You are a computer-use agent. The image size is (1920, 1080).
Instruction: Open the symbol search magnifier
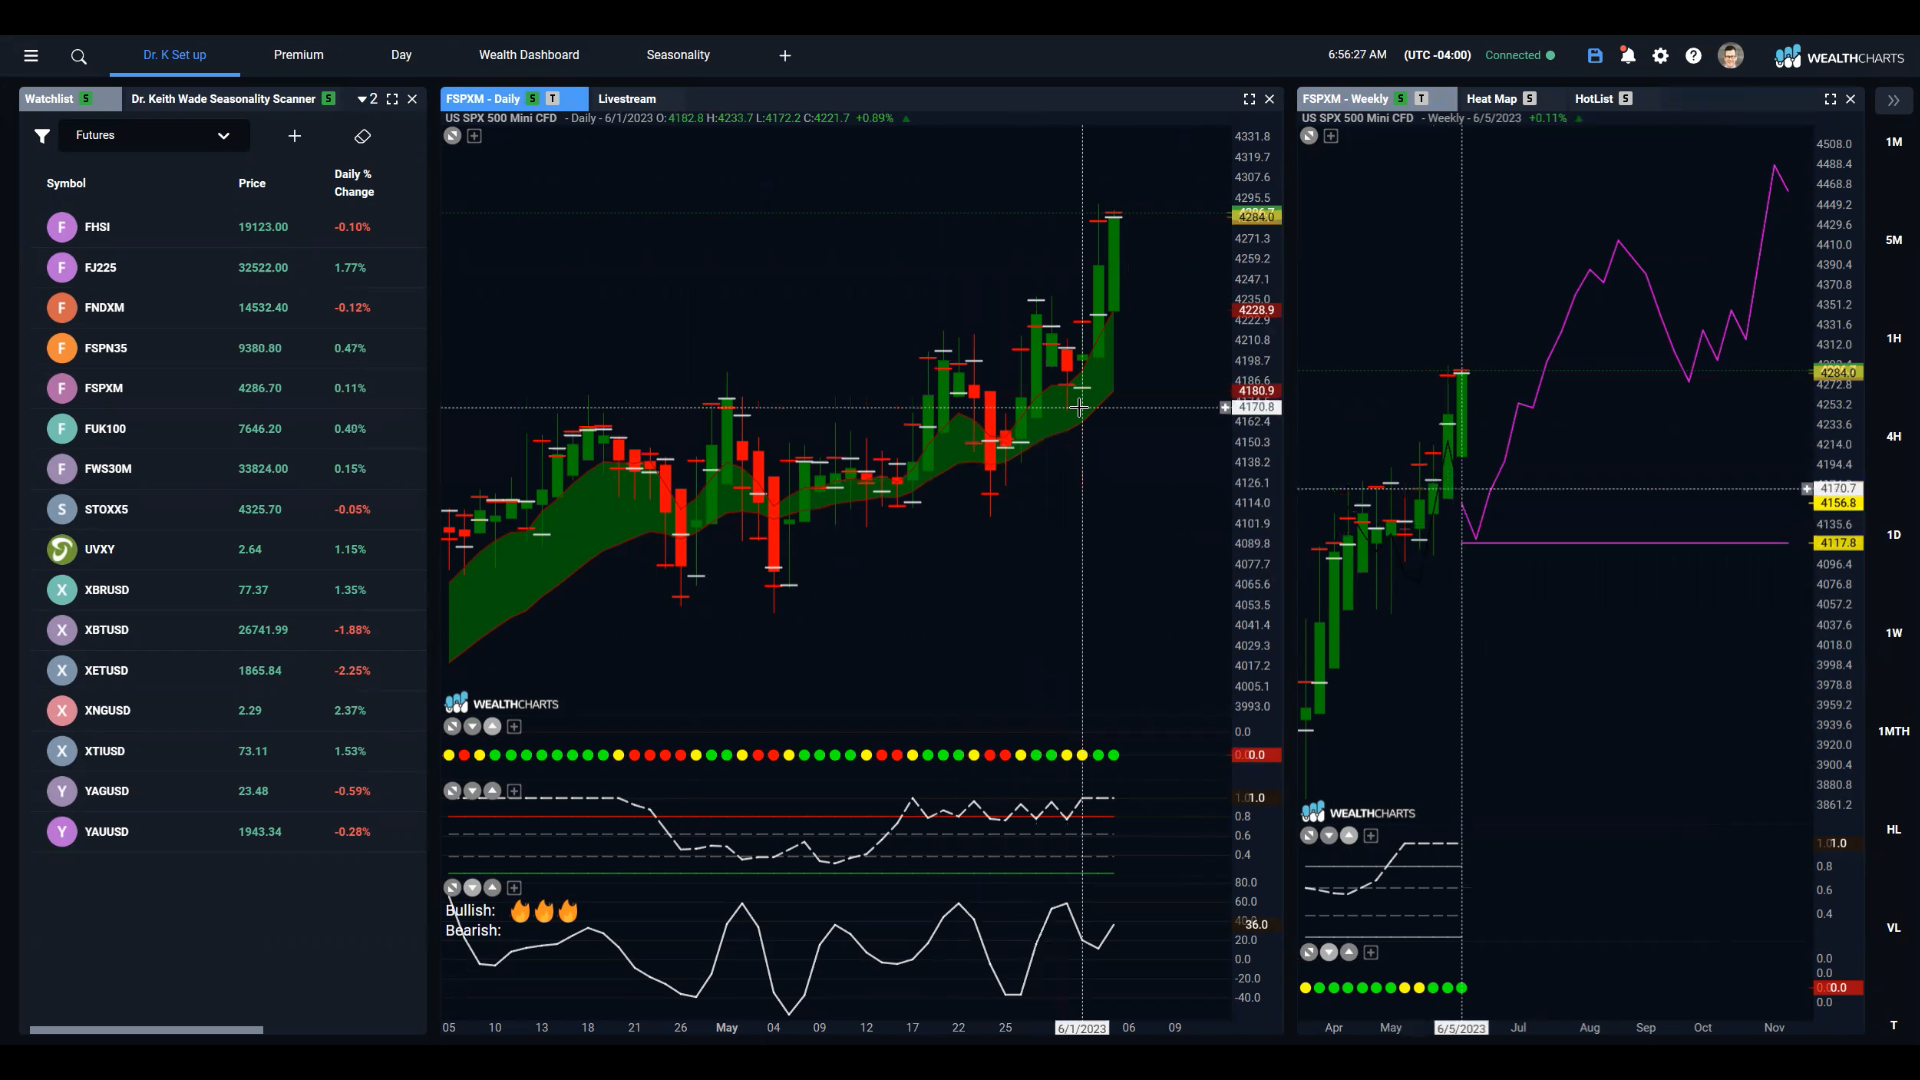pyautogui.click(x=79, y=56)
